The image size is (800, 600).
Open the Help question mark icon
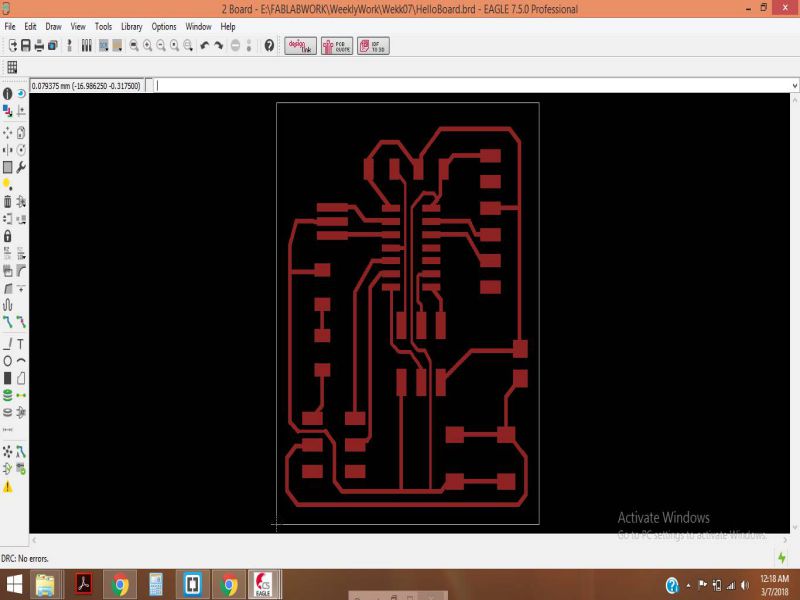click(269, 46)
